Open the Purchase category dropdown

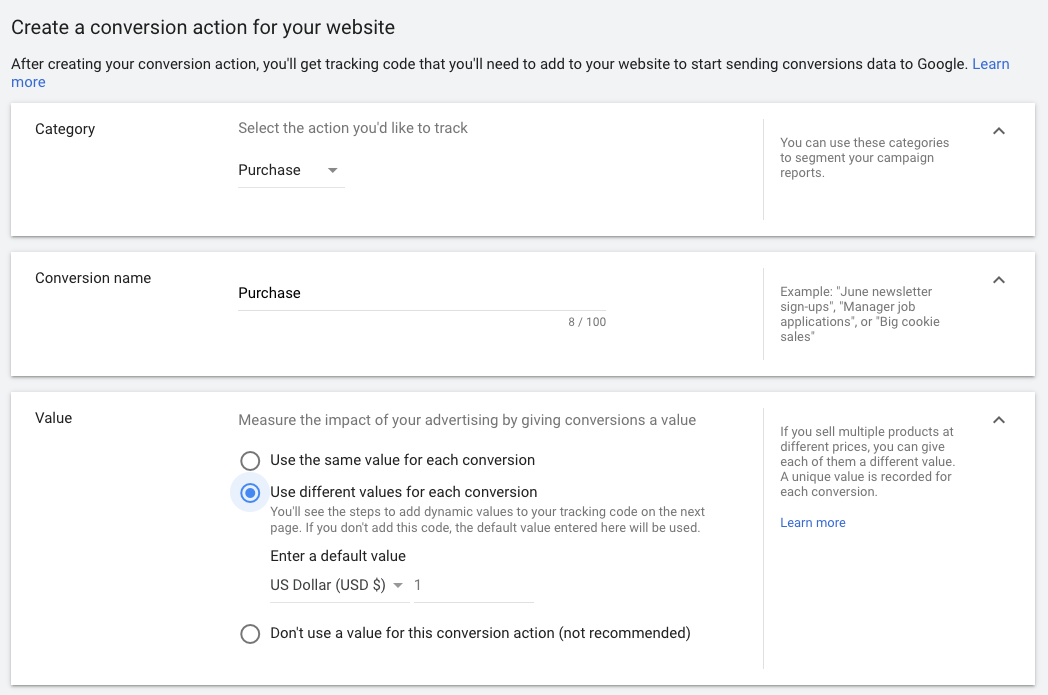pos(290,171)
